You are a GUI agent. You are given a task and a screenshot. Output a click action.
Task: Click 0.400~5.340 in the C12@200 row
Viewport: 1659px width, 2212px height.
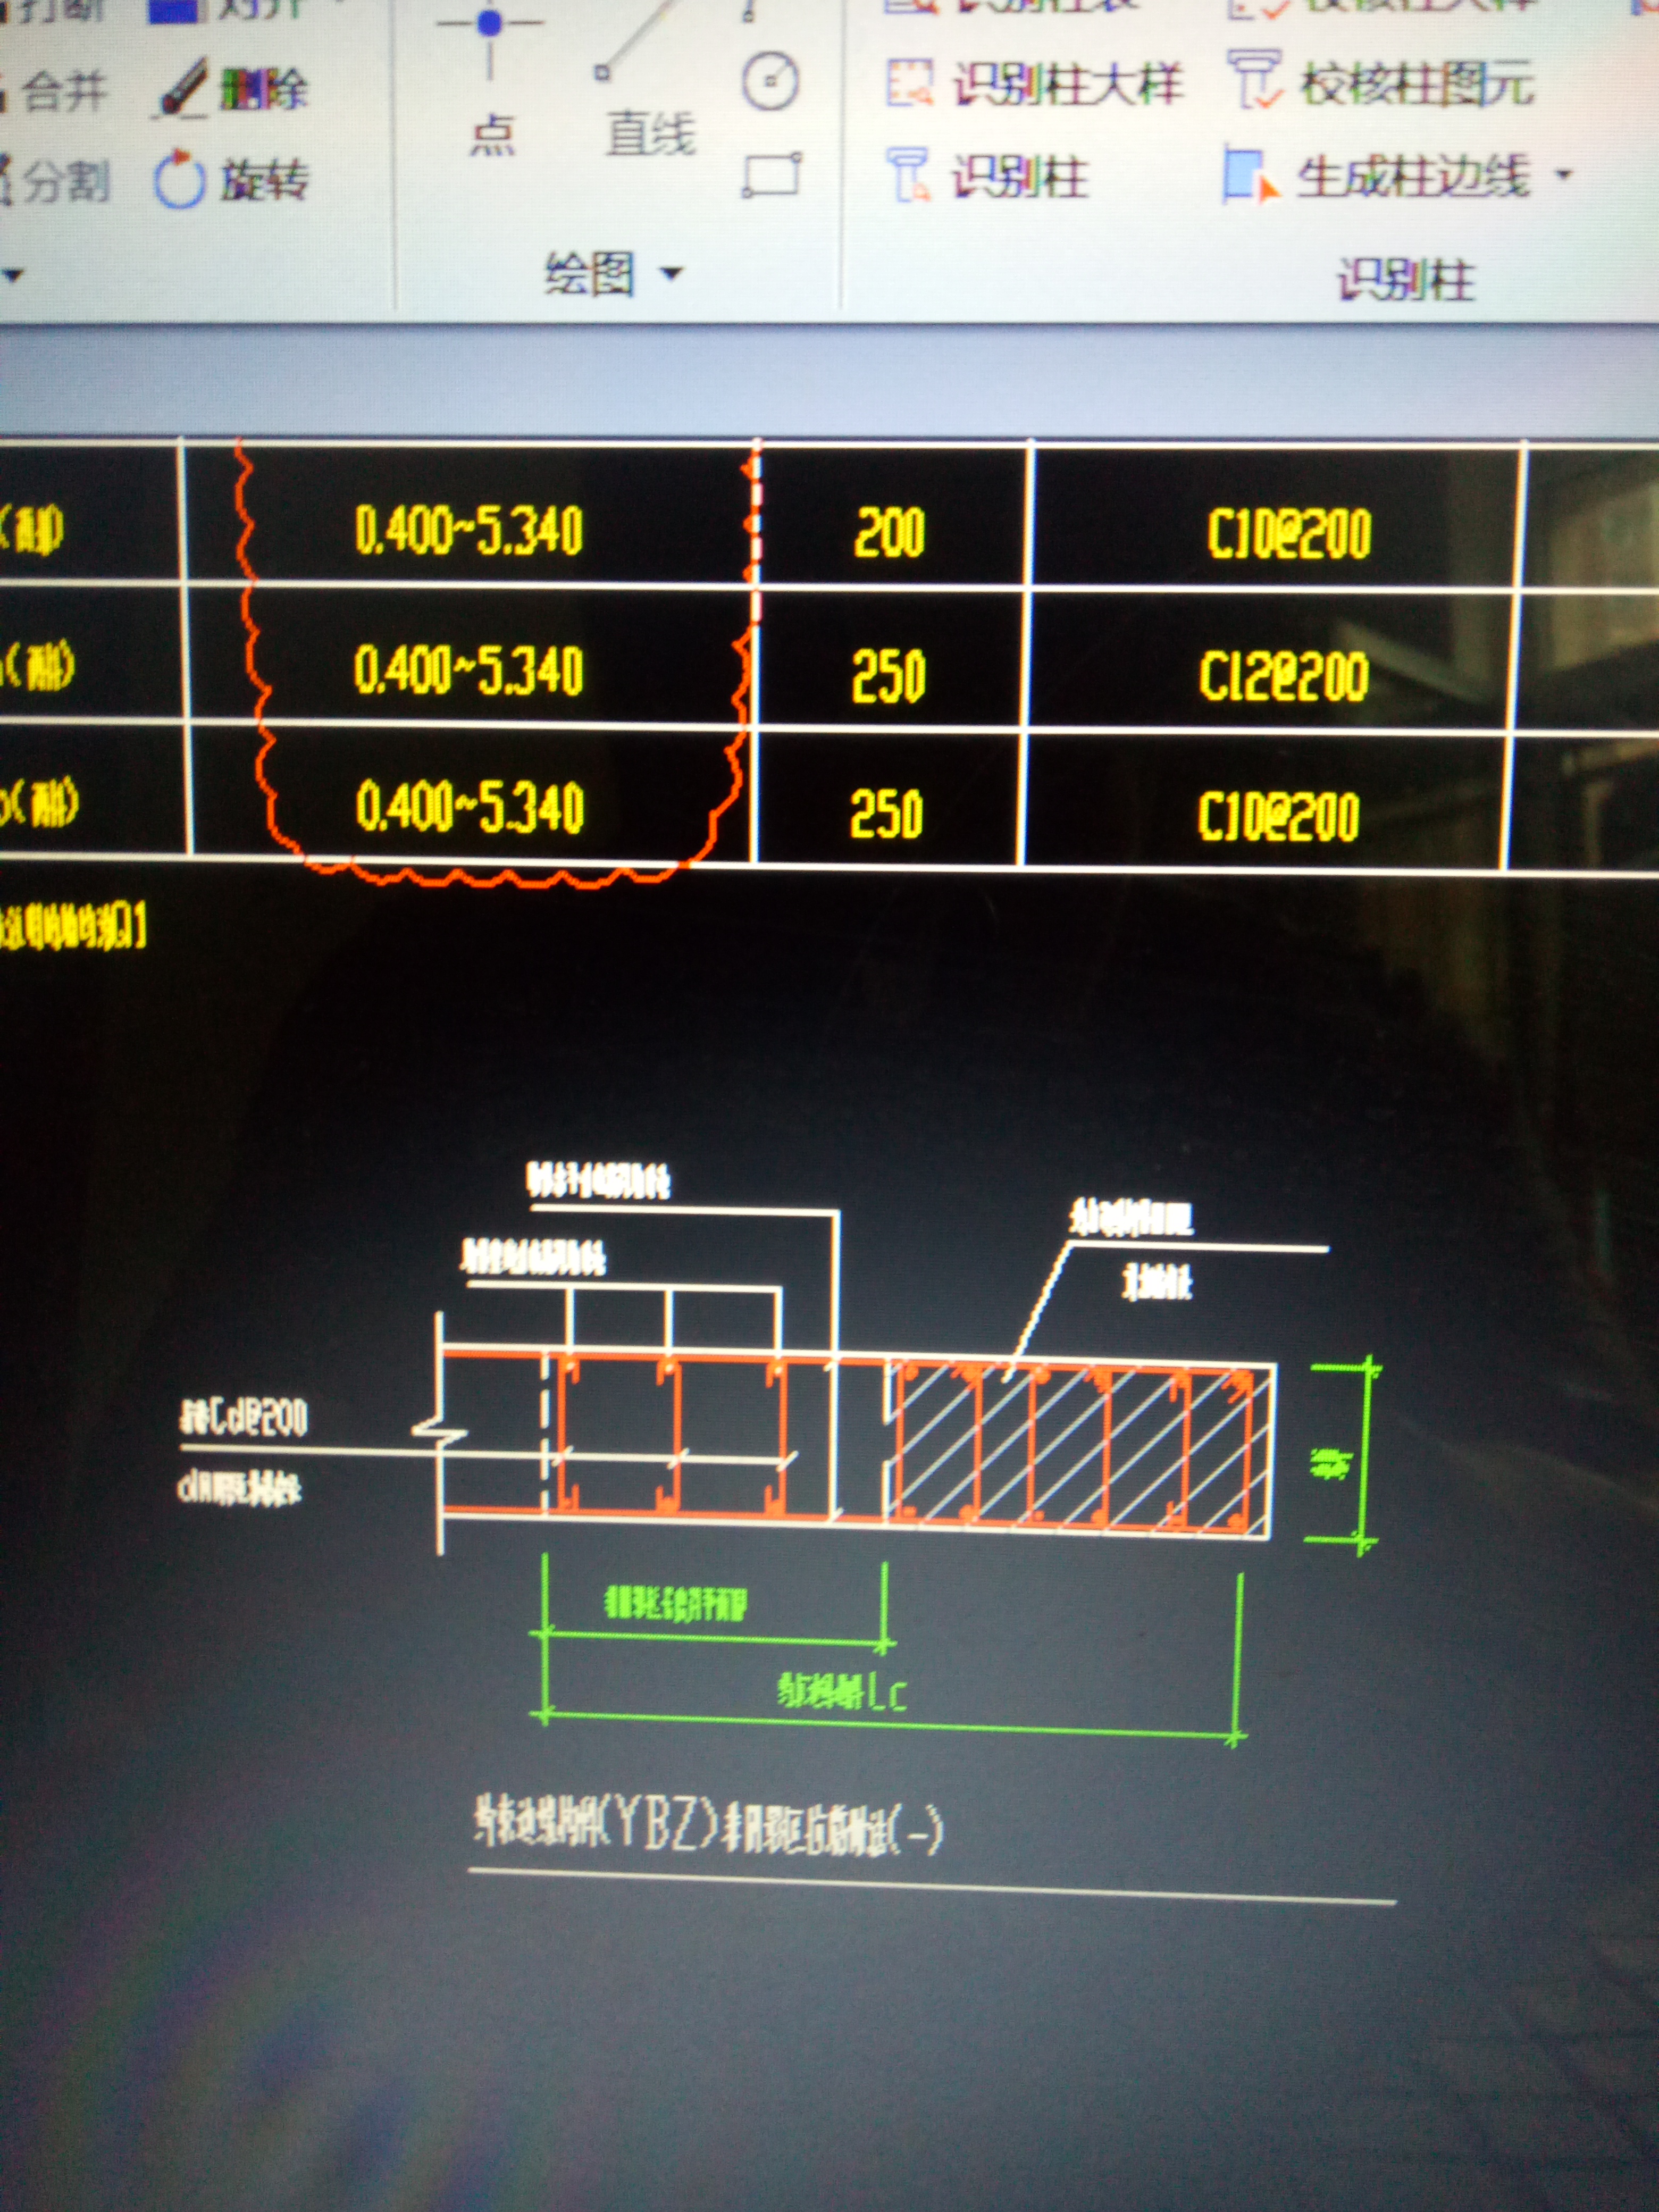(469, 669)
